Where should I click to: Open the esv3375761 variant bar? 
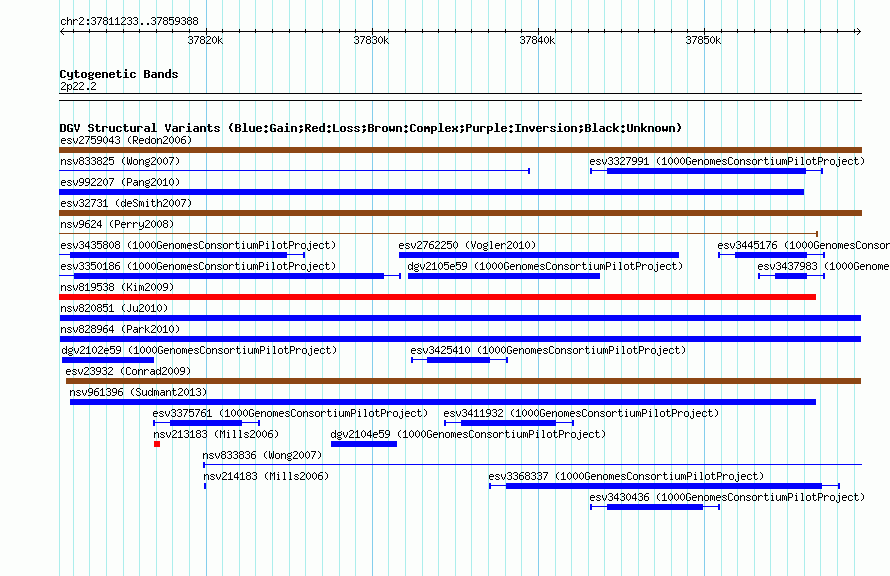[x=206, y=423]
